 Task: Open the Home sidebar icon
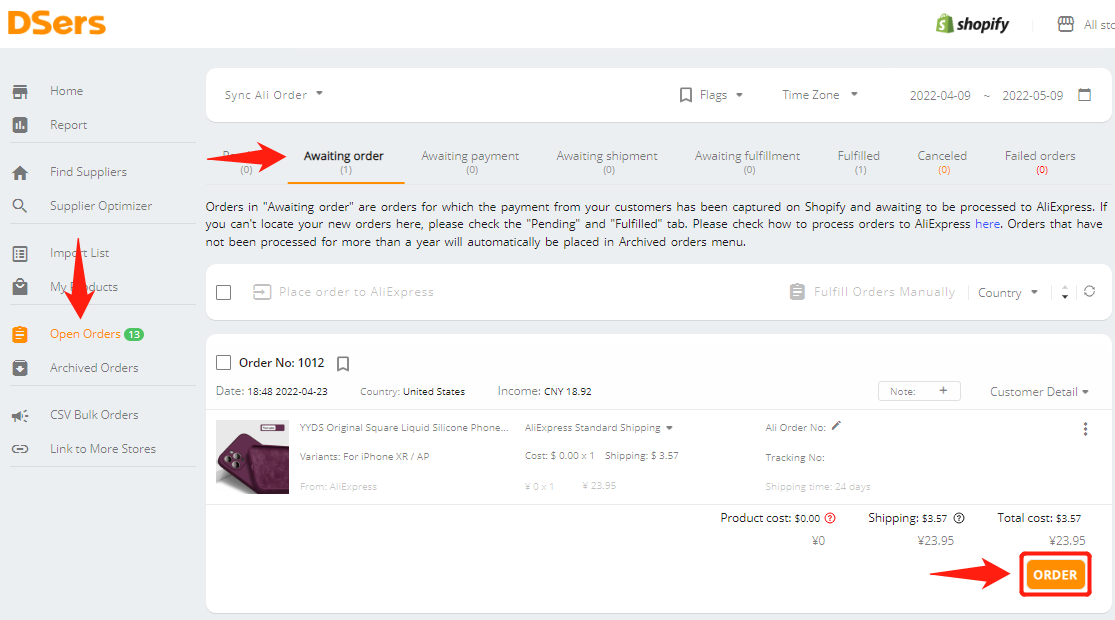coord(20,91)
